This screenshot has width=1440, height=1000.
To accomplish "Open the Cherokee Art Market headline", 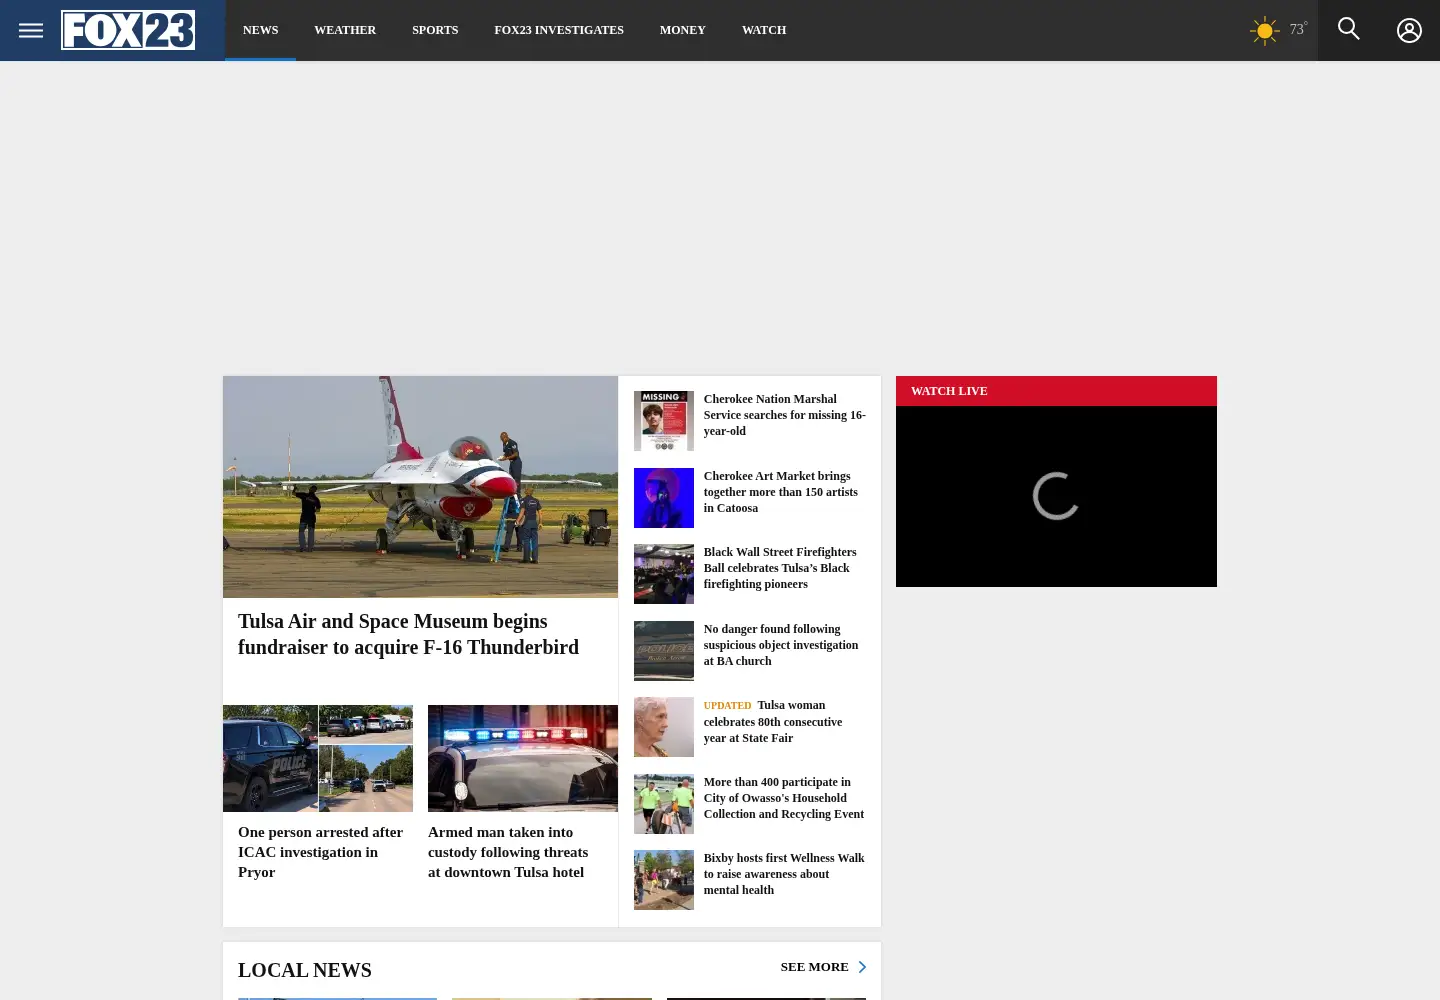I will pos(780,492).
